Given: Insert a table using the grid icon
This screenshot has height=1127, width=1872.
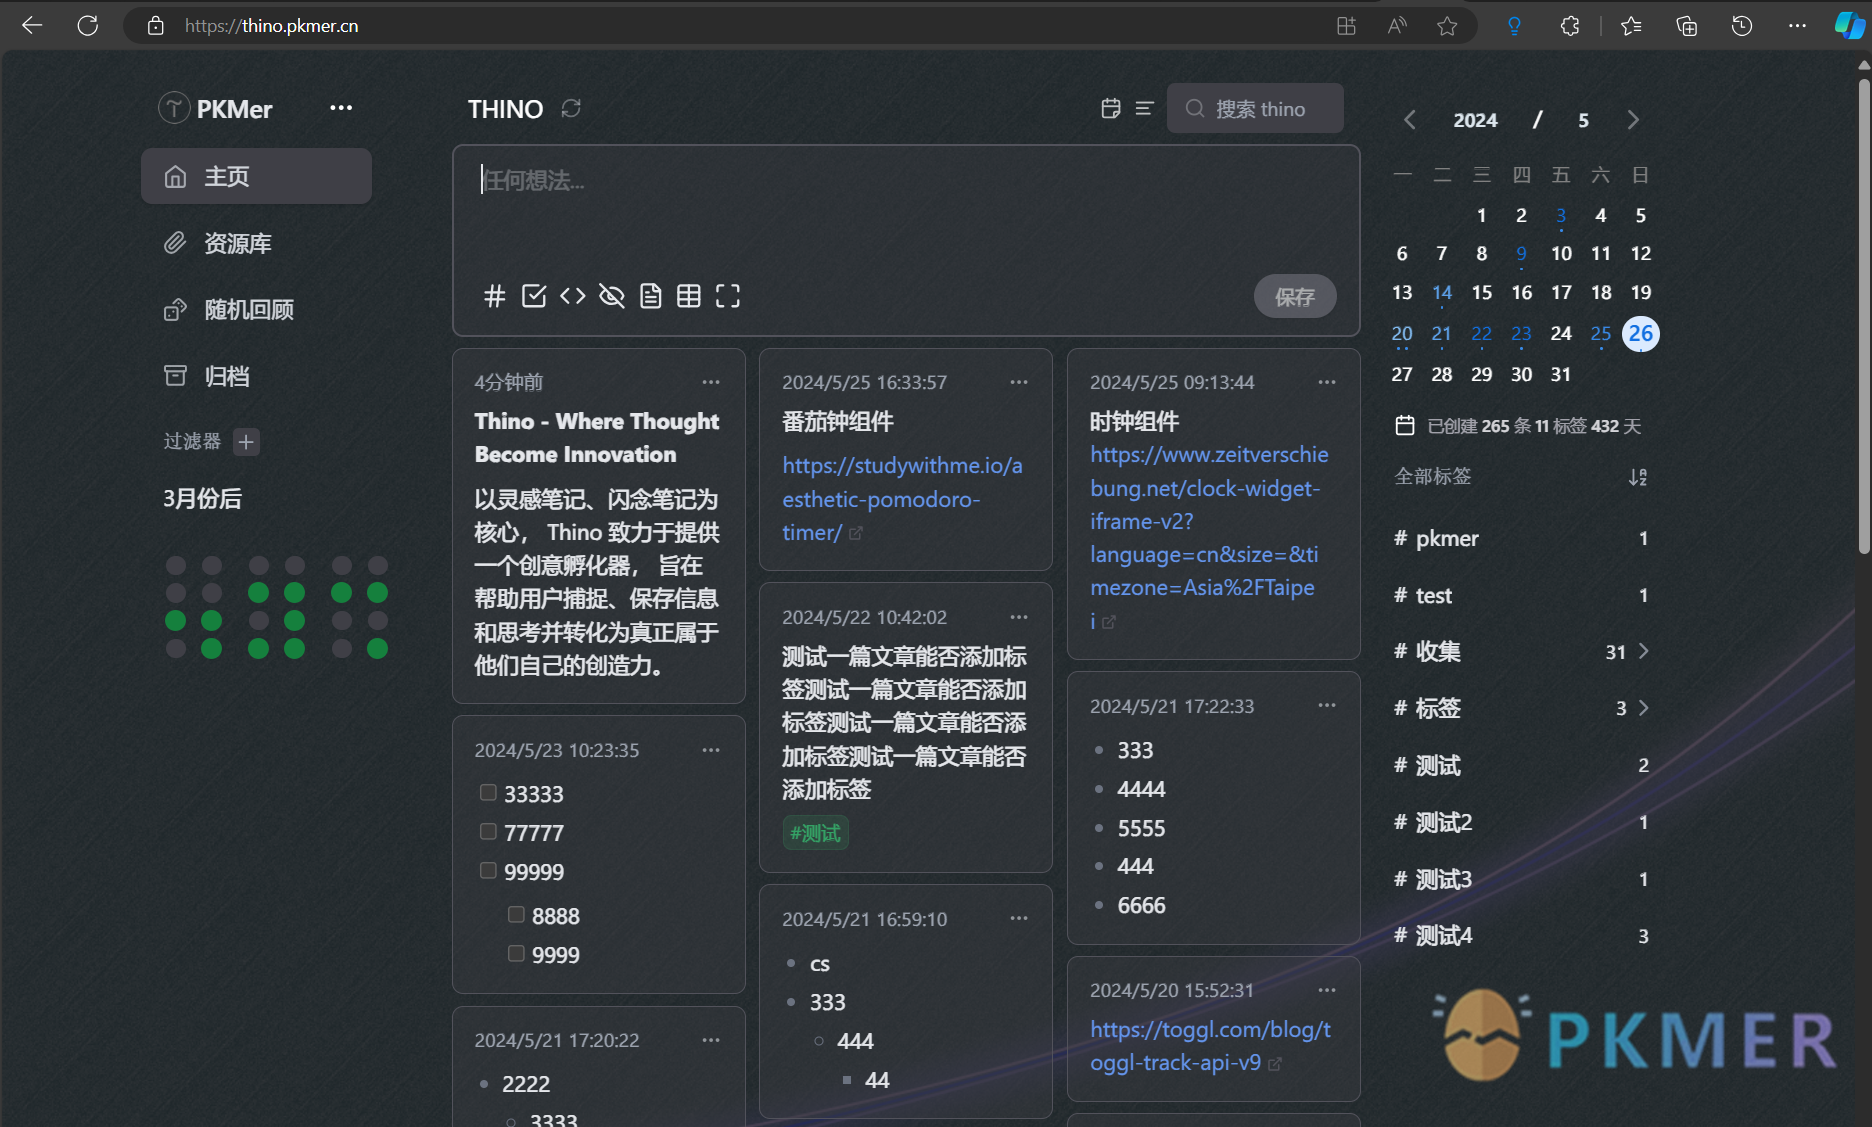Looking at the screenshot, I should (x=689, y=296).
